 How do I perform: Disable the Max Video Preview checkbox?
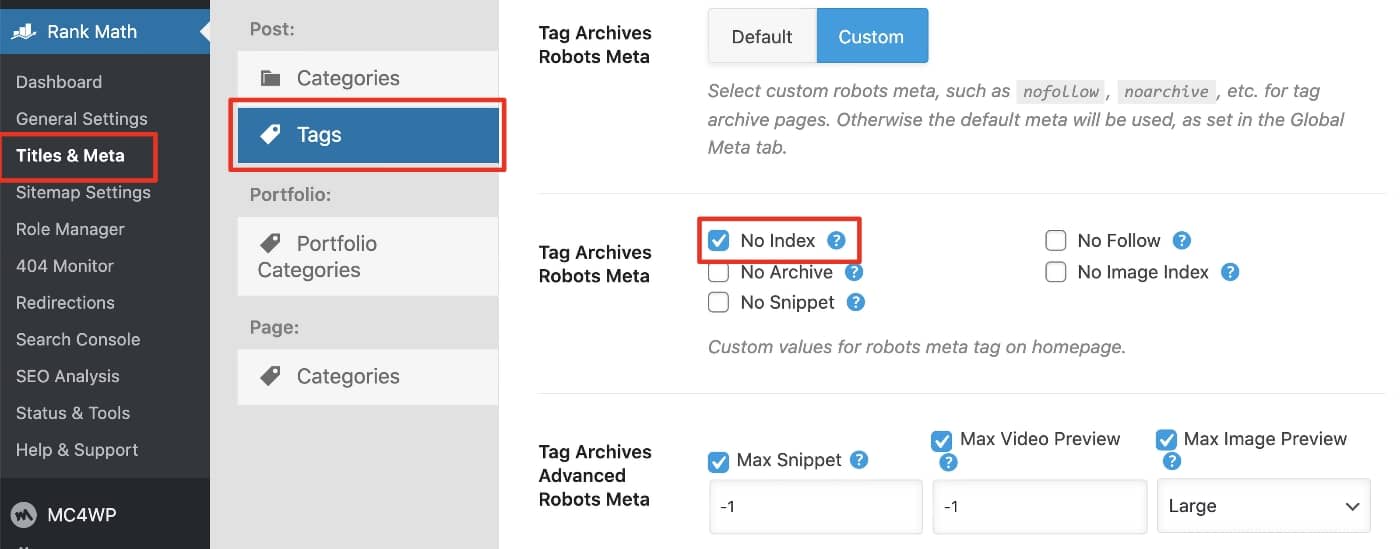941,440
